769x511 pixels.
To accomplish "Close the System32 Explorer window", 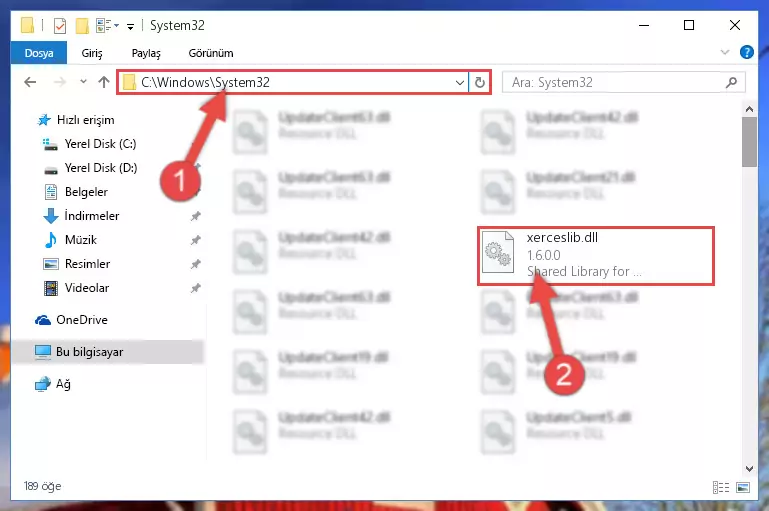I will point(735,25).
